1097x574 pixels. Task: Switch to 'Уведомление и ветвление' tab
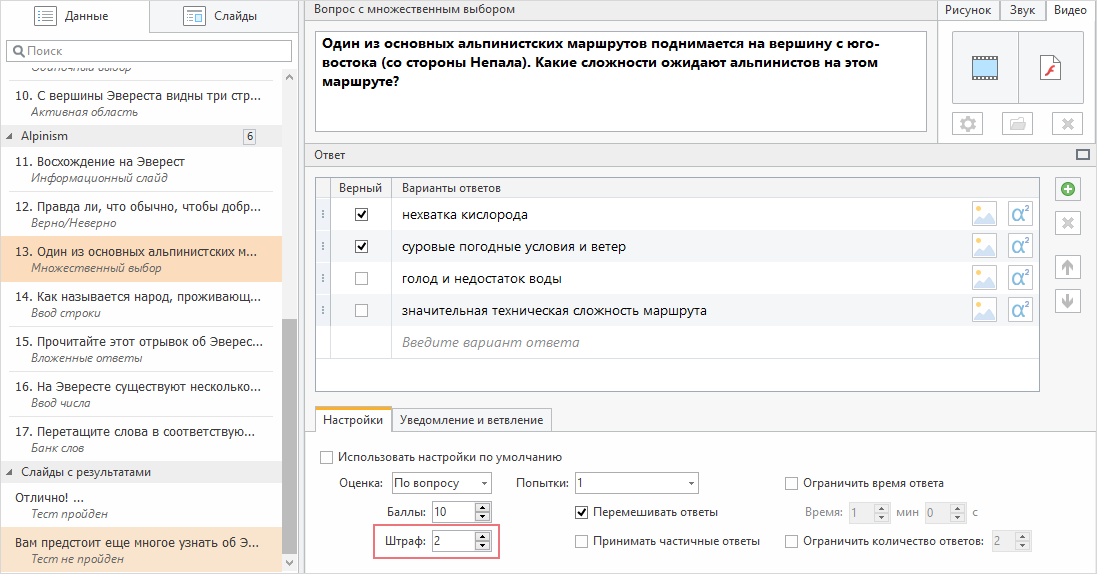(x=472, y=420)
